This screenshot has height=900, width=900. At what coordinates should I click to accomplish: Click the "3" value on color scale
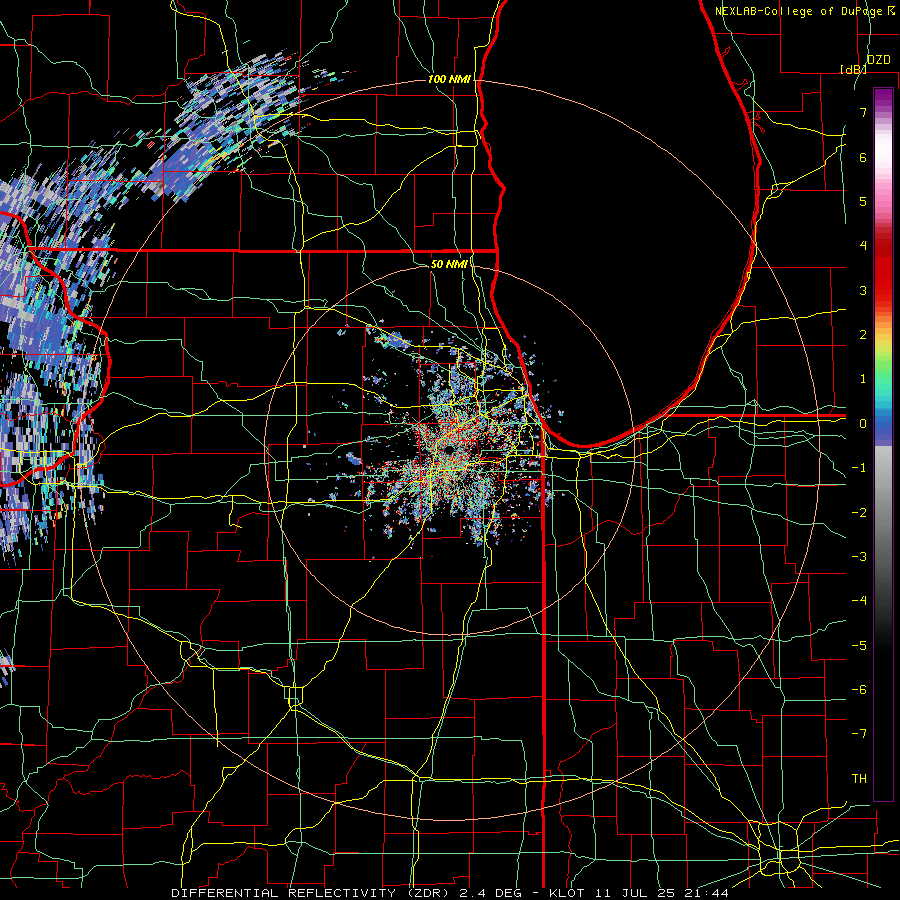(863, 290)
